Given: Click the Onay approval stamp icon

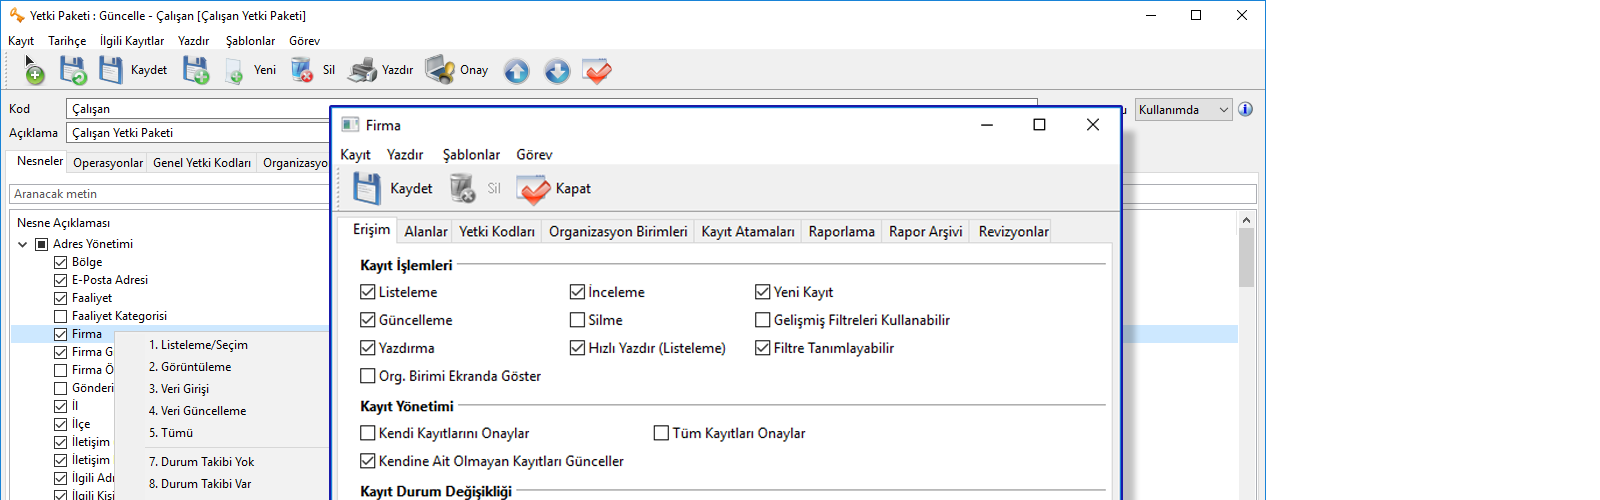Looking at the screenshot, I should click(440, 70).
